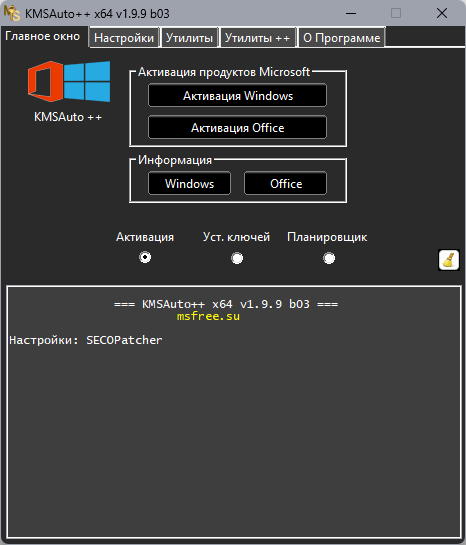
Task: Show Windows information button
Action: [x=189, y=183]
